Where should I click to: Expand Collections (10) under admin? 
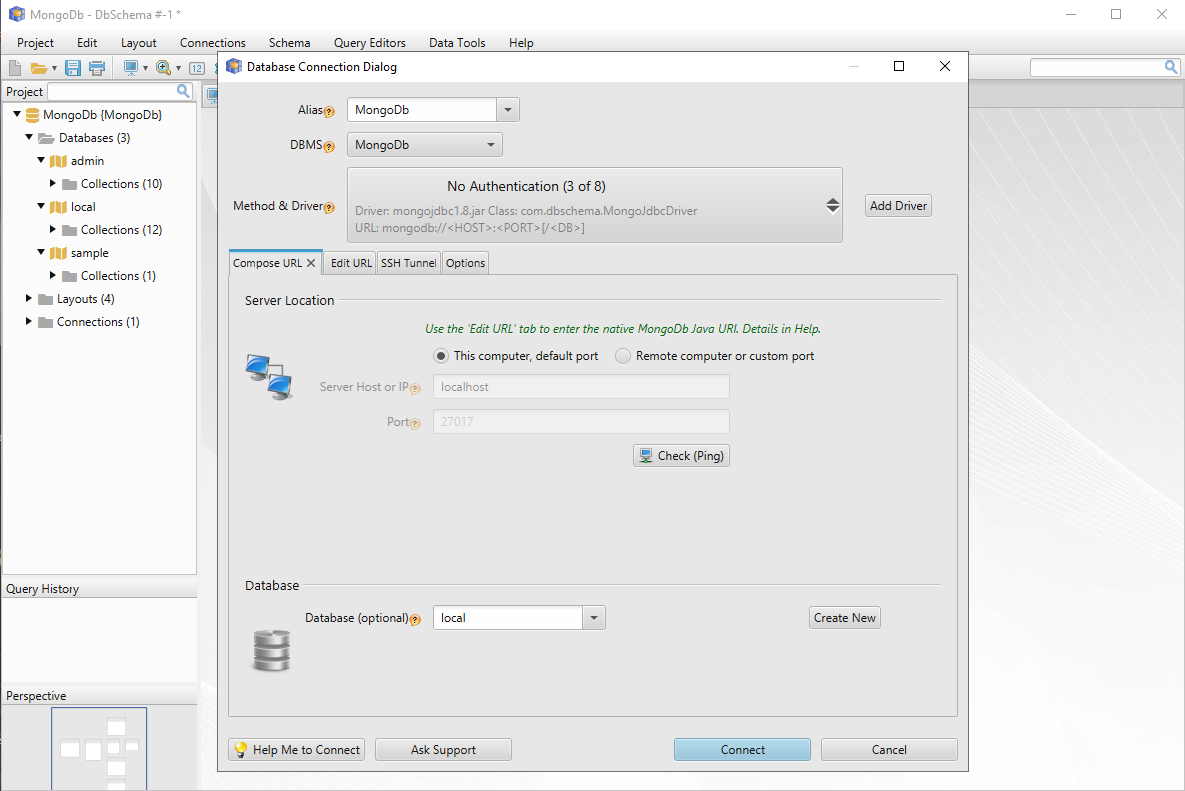(53, 183)
